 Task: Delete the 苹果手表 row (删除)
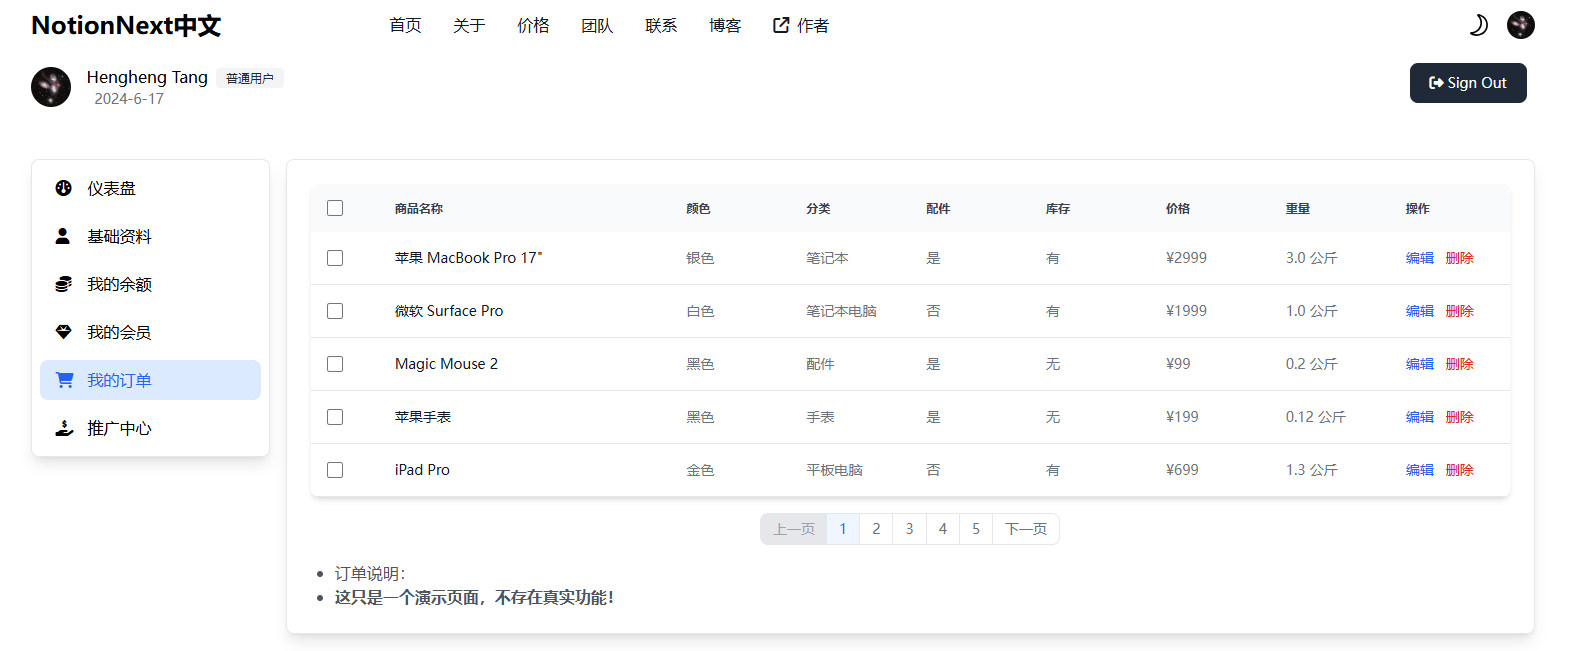(x=1460, y=417)
